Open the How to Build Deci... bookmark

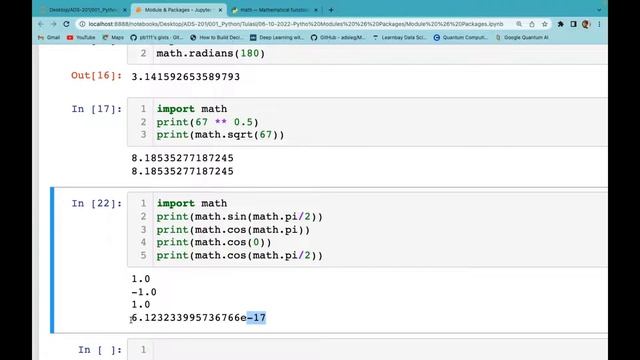pyautogui.click(x=217, y=37)
